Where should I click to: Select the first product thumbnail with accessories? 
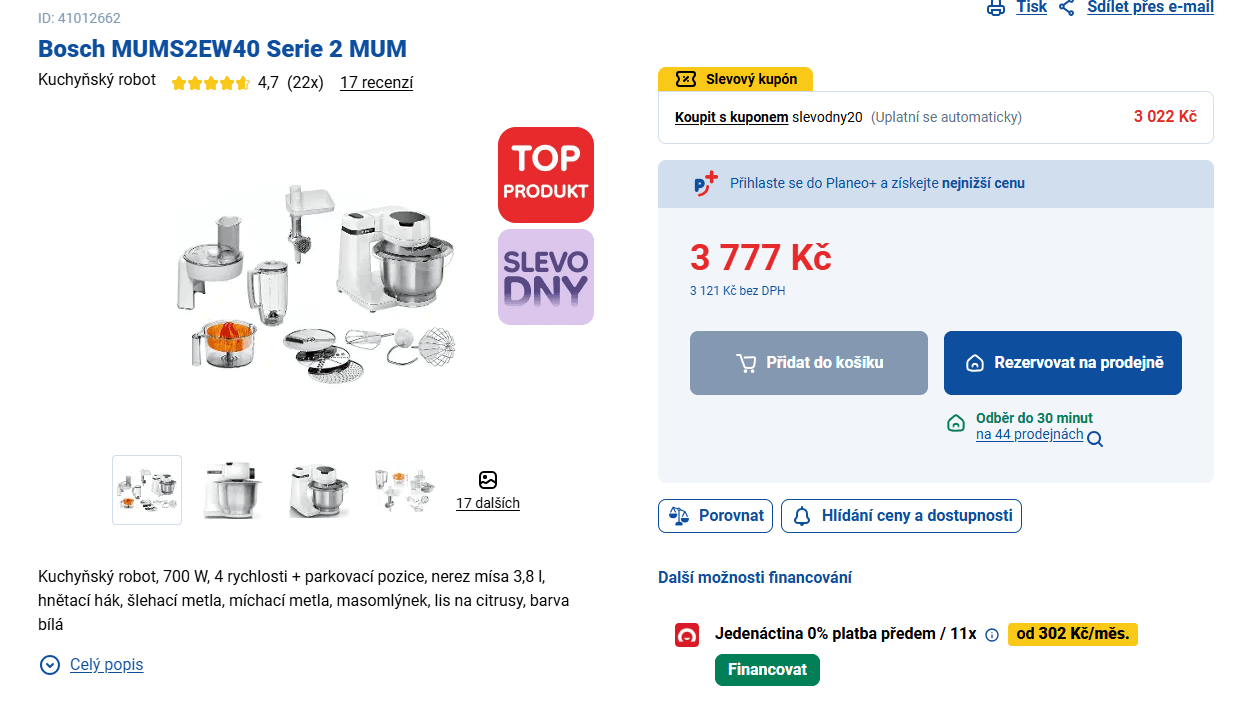point(147,490)
